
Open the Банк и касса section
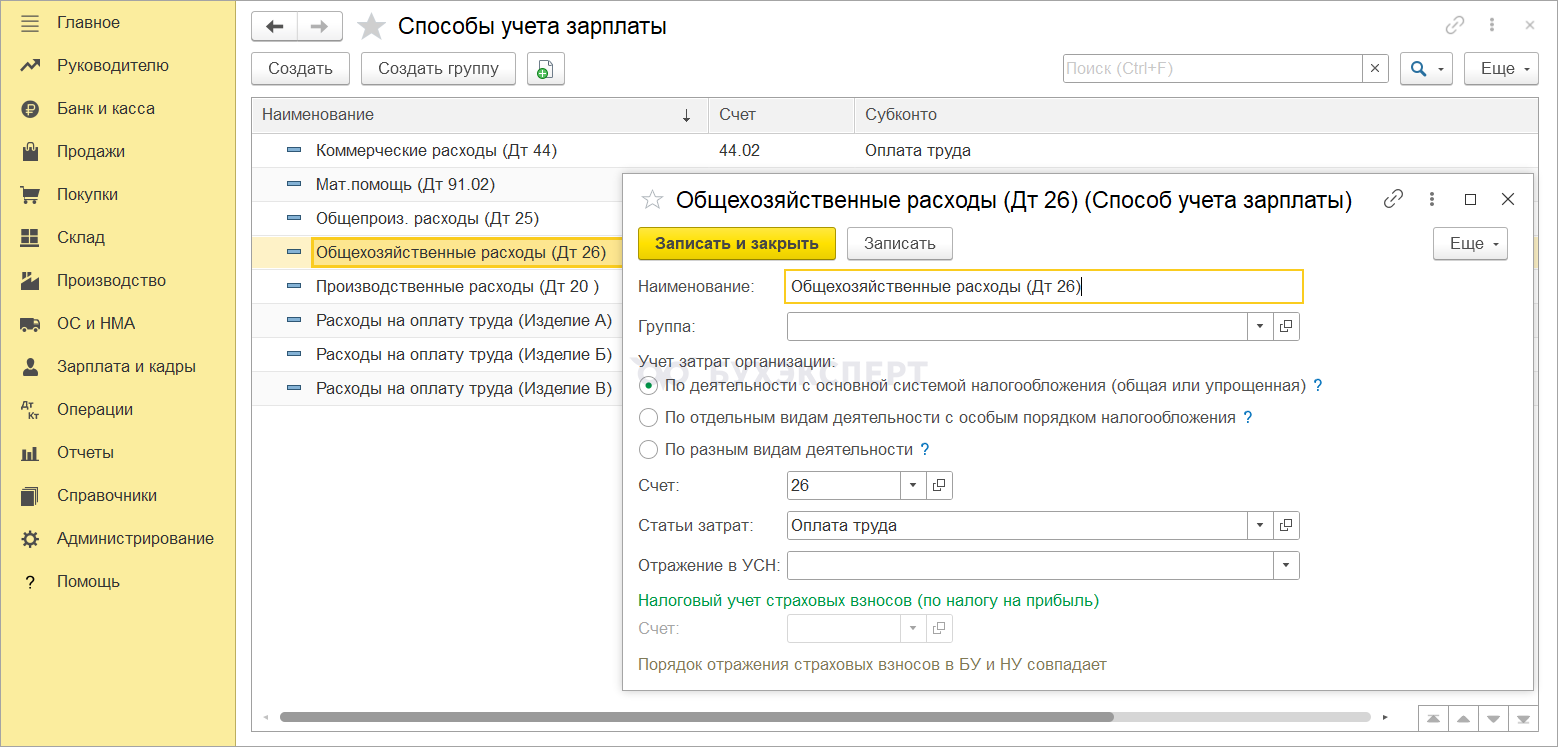point(105,108)
